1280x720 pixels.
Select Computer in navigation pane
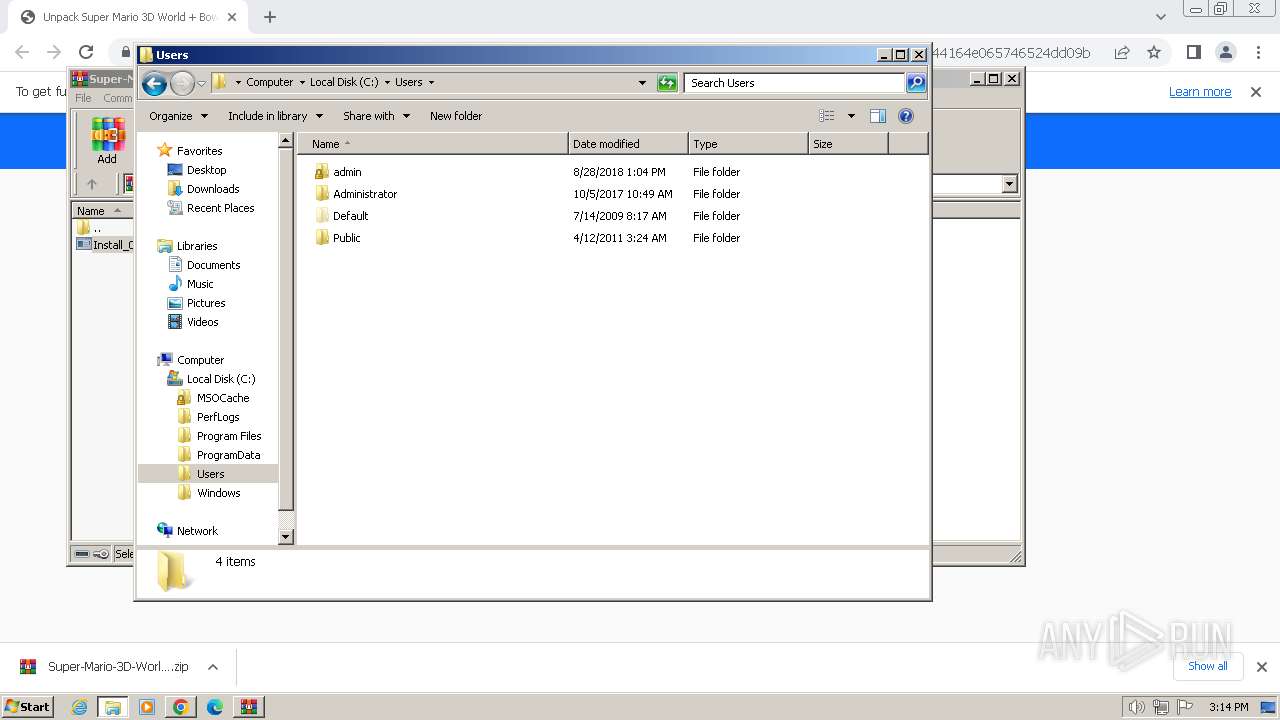point(200,360)
